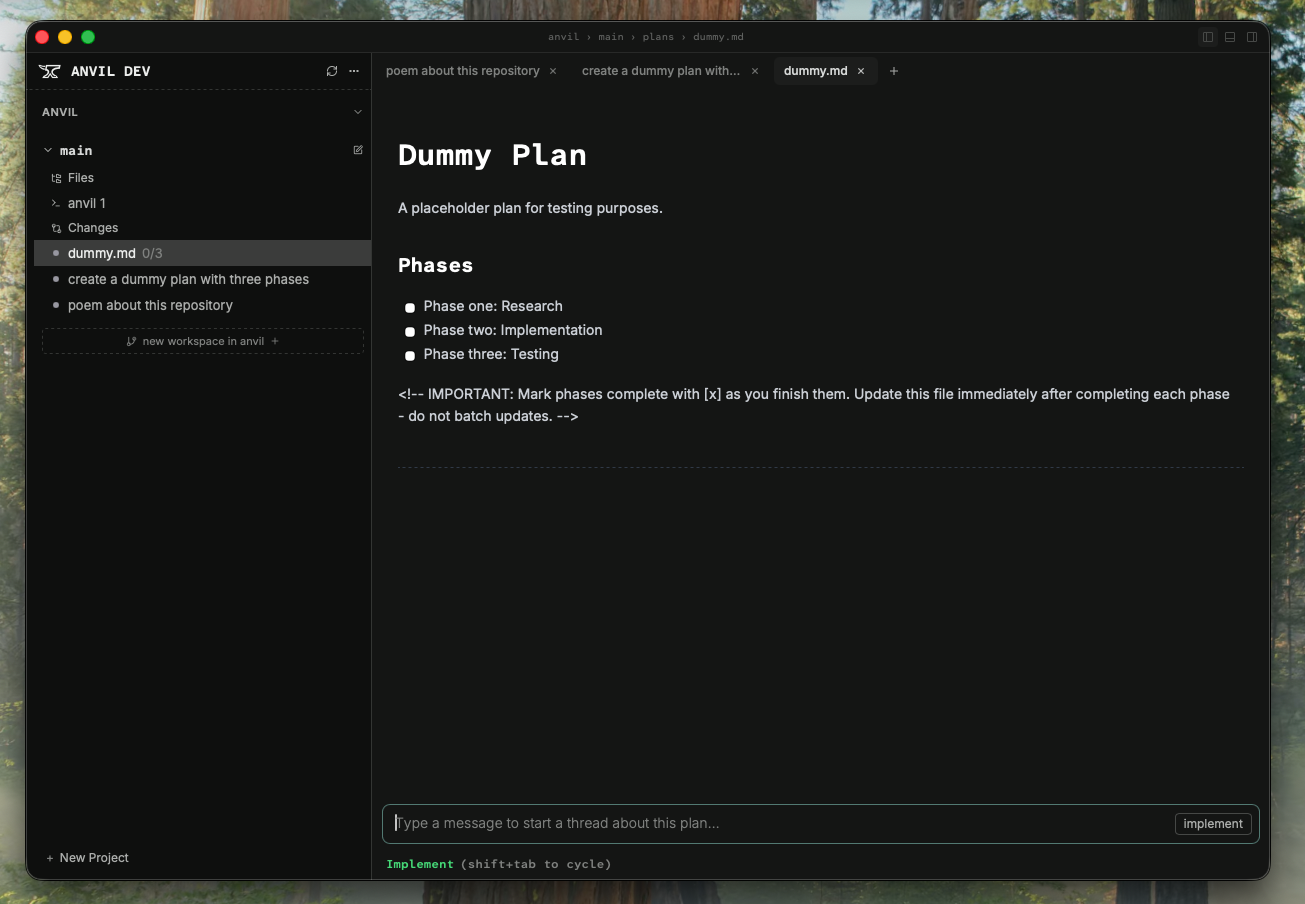This screenshot has height=904, width=1305.
Task: Click the edit icon next to main
Action: tap(358, 150)
